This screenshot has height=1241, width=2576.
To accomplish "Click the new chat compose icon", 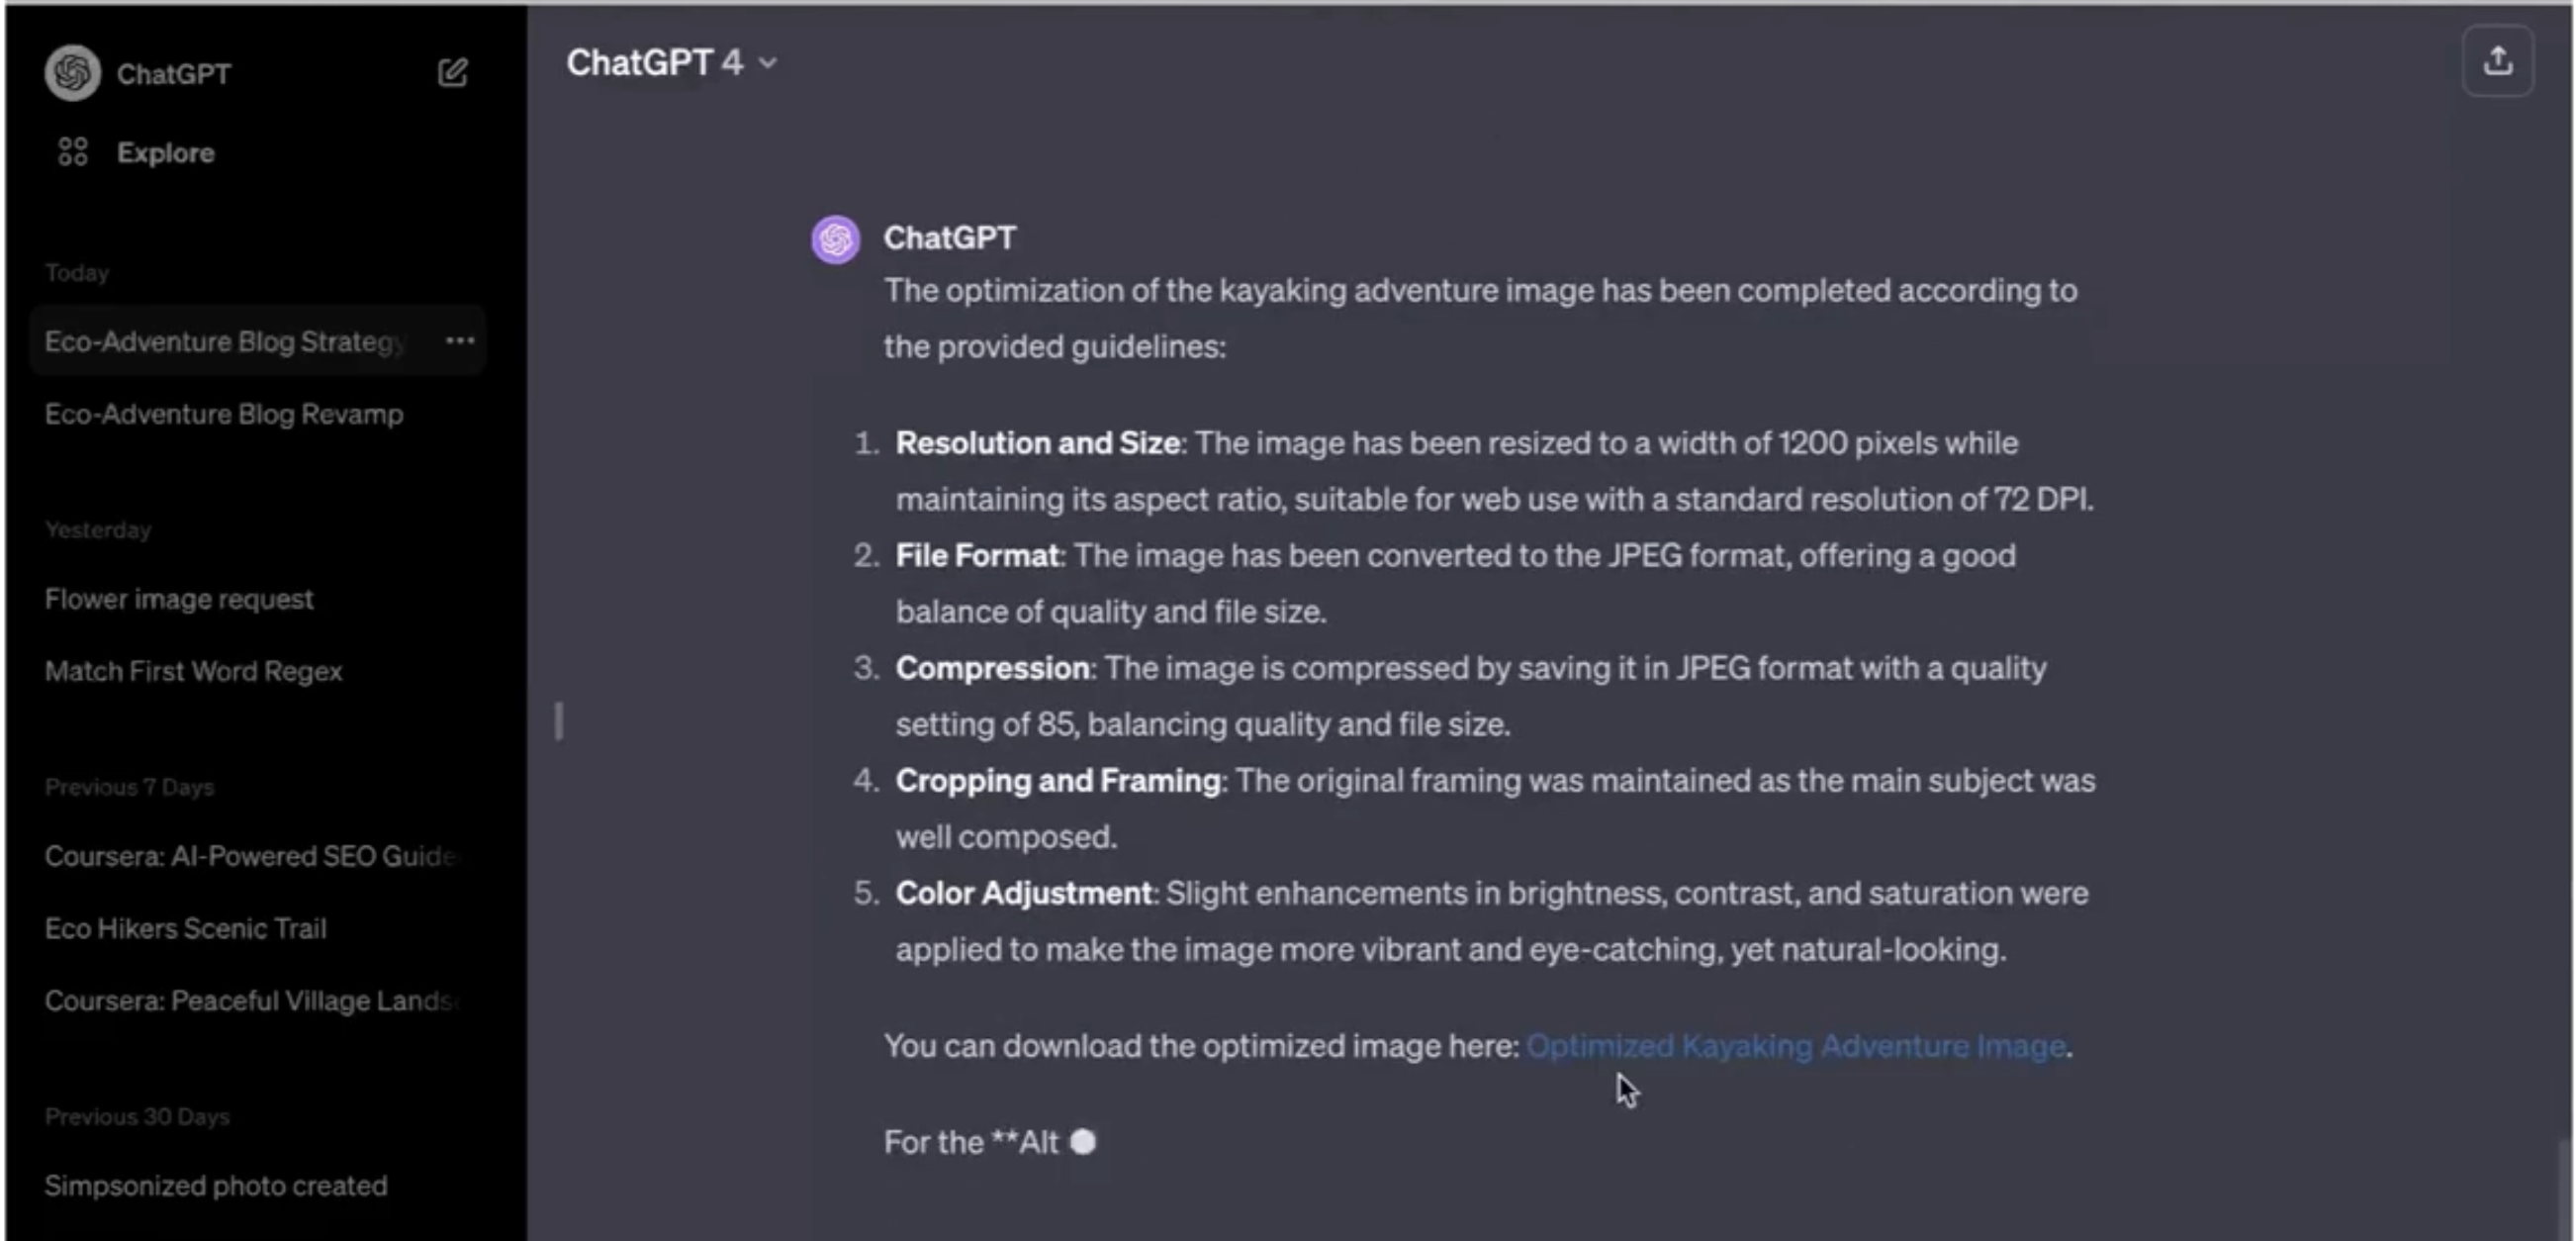I will [x=452, y=72].
